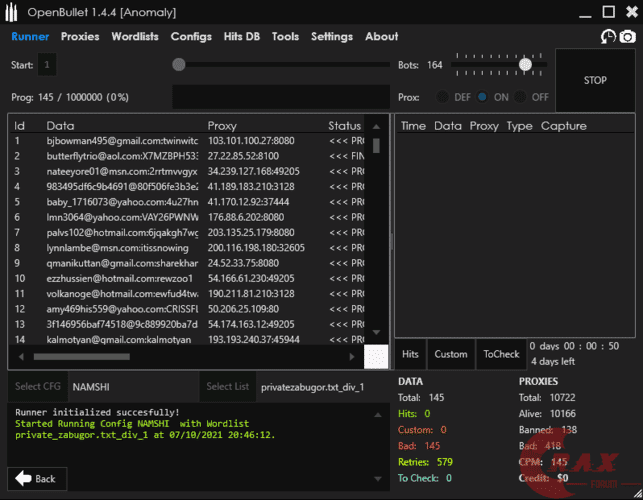The width and height of the screenshot is (643, 500).
Task: Click the Start position input field
Action: (x=48, y=65)
